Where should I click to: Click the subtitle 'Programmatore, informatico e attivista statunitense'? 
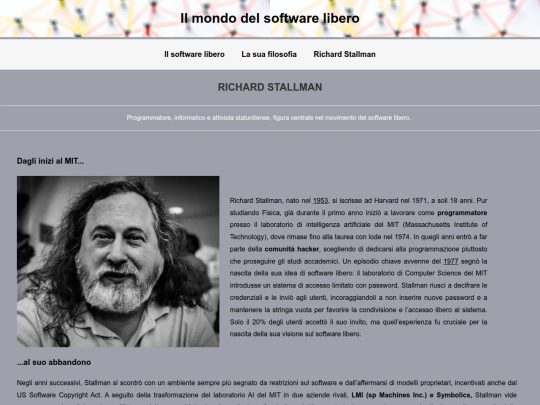(198, 118)
